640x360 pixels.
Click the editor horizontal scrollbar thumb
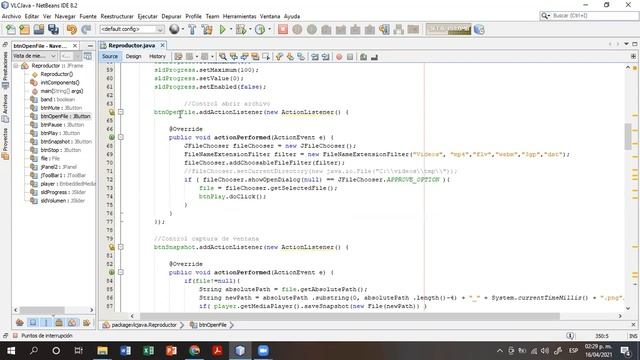[350, 316]
